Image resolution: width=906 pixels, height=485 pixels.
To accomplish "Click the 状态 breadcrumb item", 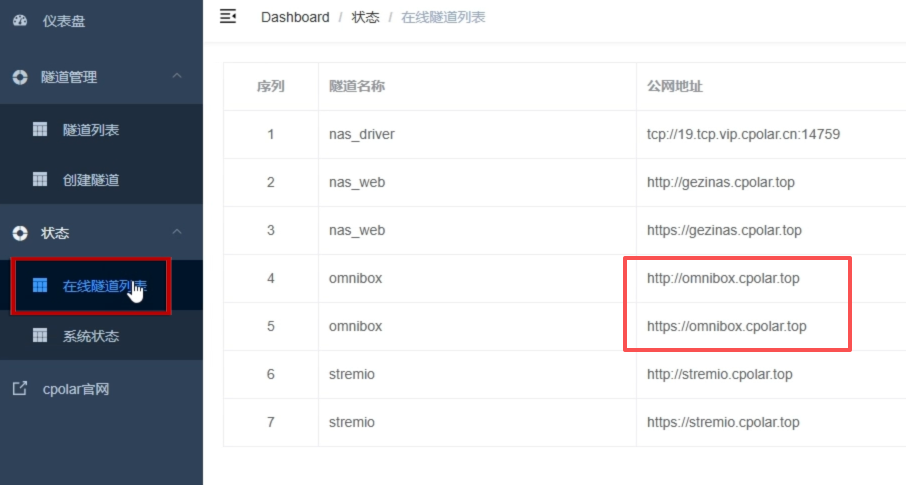I will coord(365,17).
